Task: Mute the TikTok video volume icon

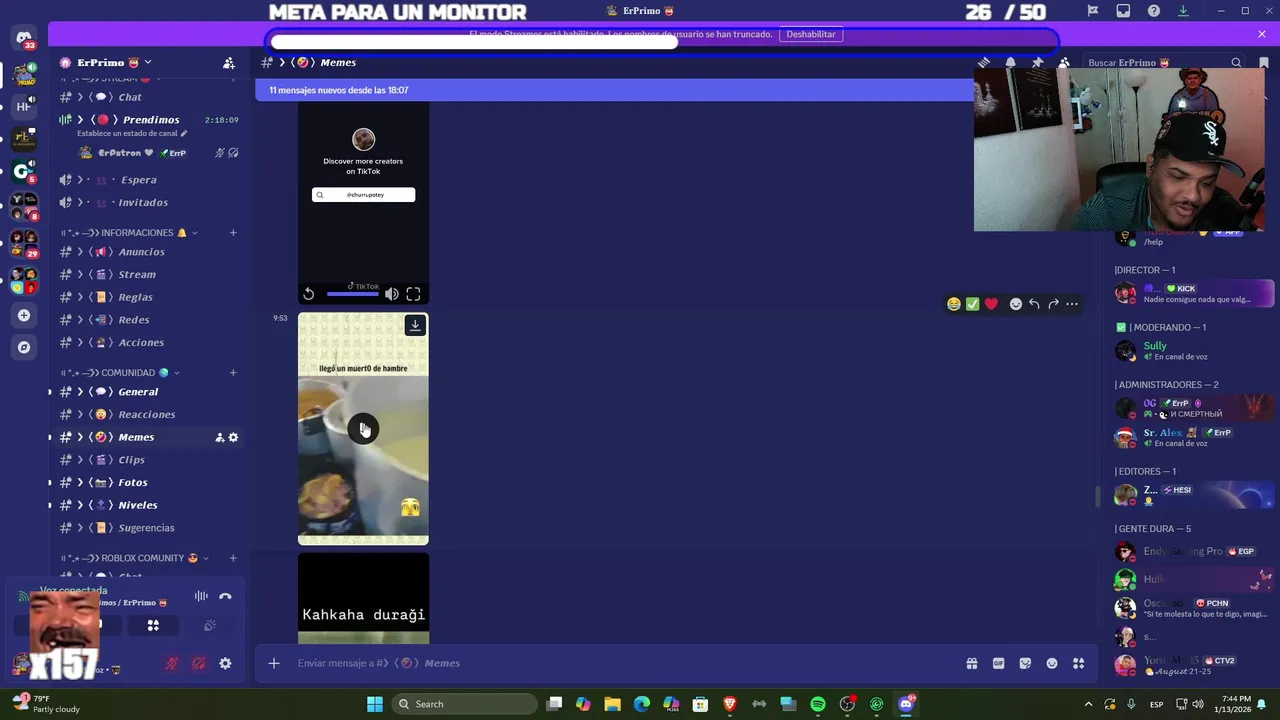Action: [392, 294]
